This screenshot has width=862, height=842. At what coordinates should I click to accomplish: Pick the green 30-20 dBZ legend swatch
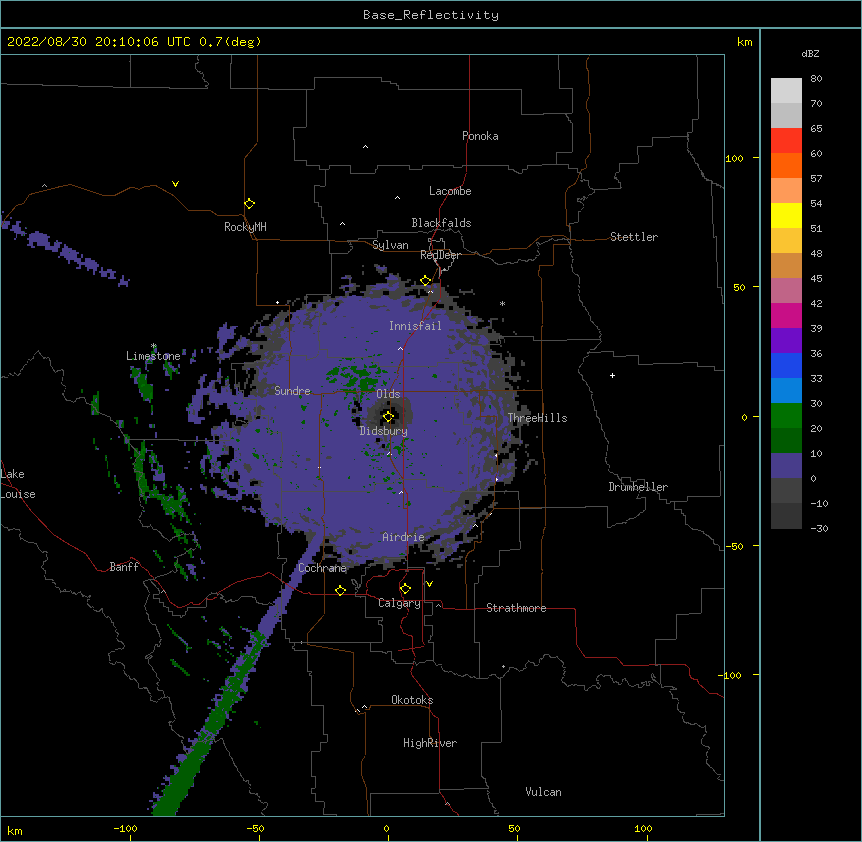coord(786,416)
